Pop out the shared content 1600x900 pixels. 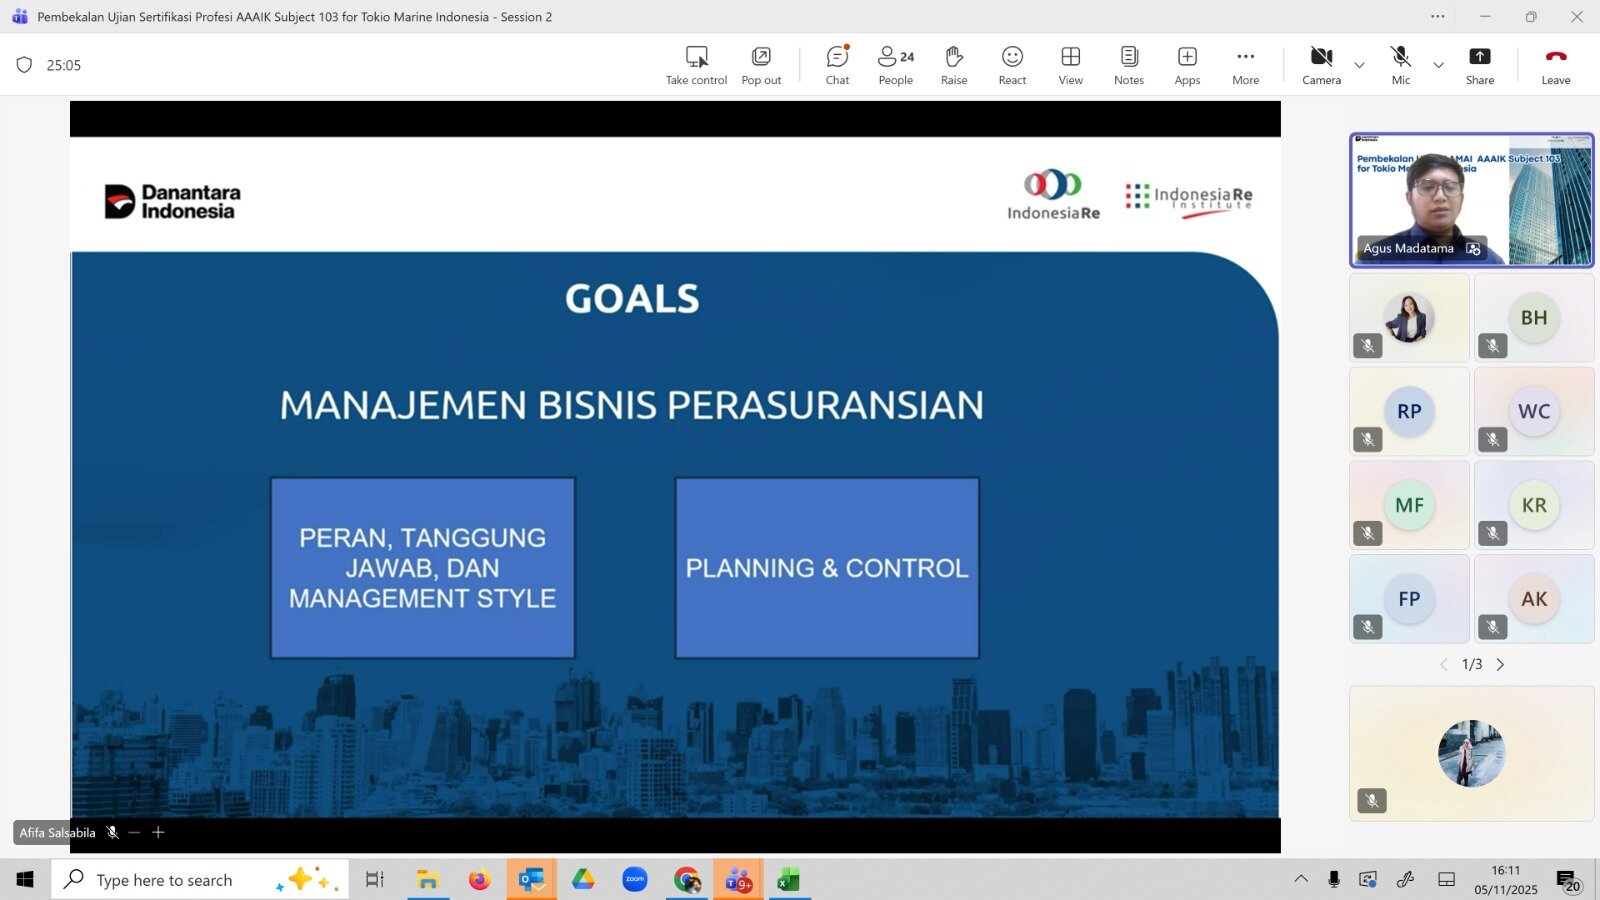[761, 65]
